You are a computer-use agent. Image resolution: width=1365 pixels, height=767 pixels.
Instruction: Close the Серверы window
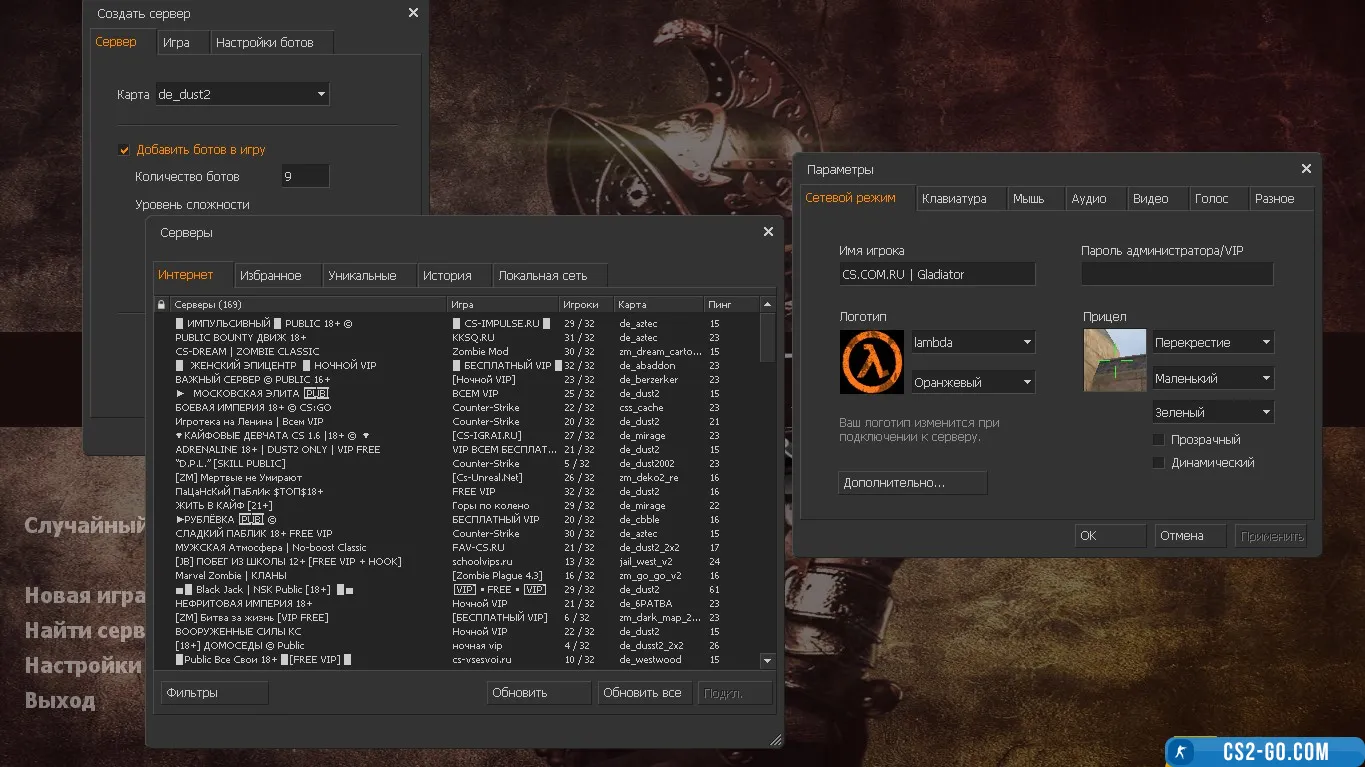[767, 232]
